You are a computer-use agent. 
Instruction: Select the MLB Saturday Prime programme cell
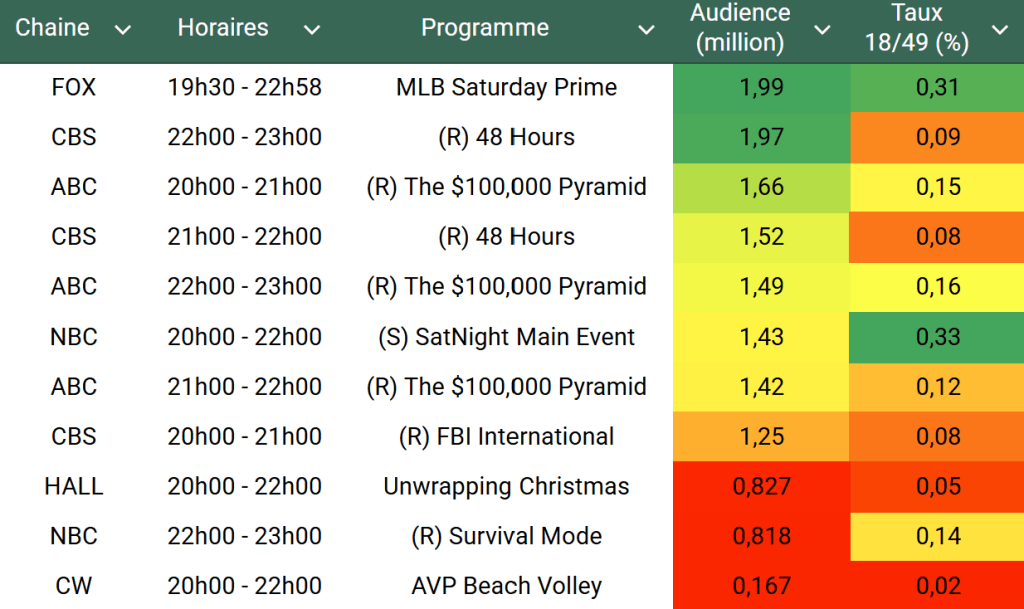click(506, 88)
